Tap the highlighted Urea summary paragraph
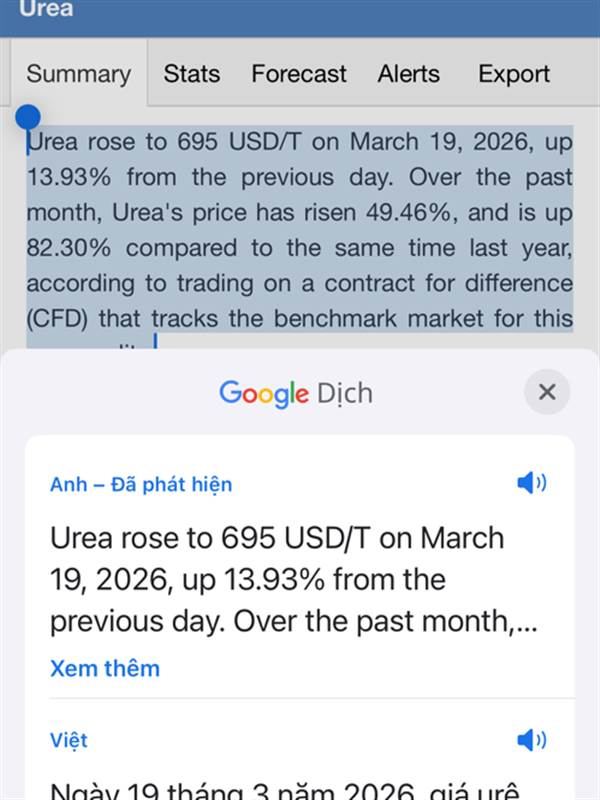Viewport: 600px width, 800px height. (300, 230)
